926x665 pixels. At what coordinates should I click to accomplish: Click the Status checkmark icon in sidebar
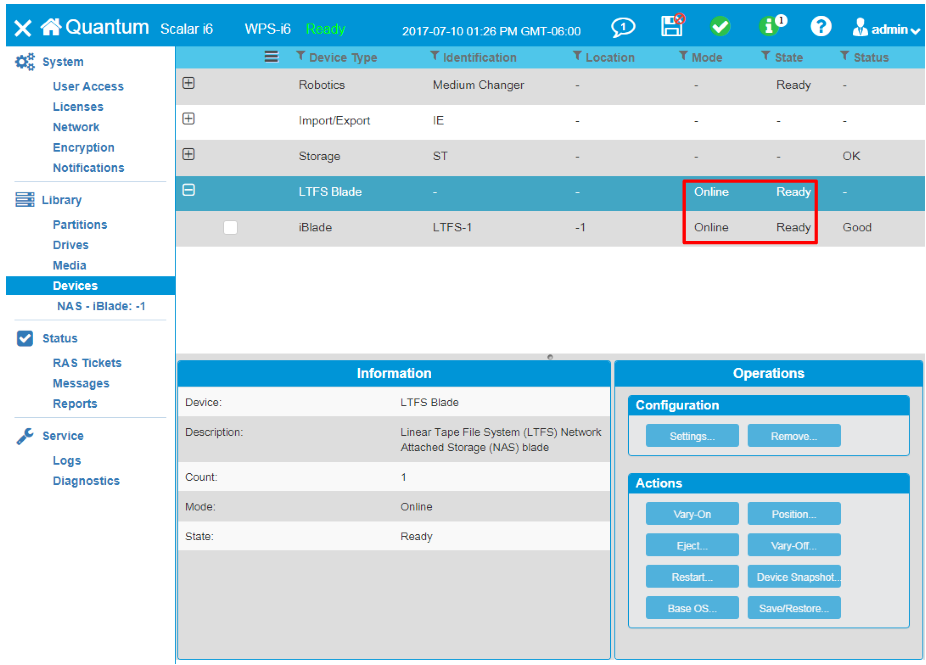25,338
